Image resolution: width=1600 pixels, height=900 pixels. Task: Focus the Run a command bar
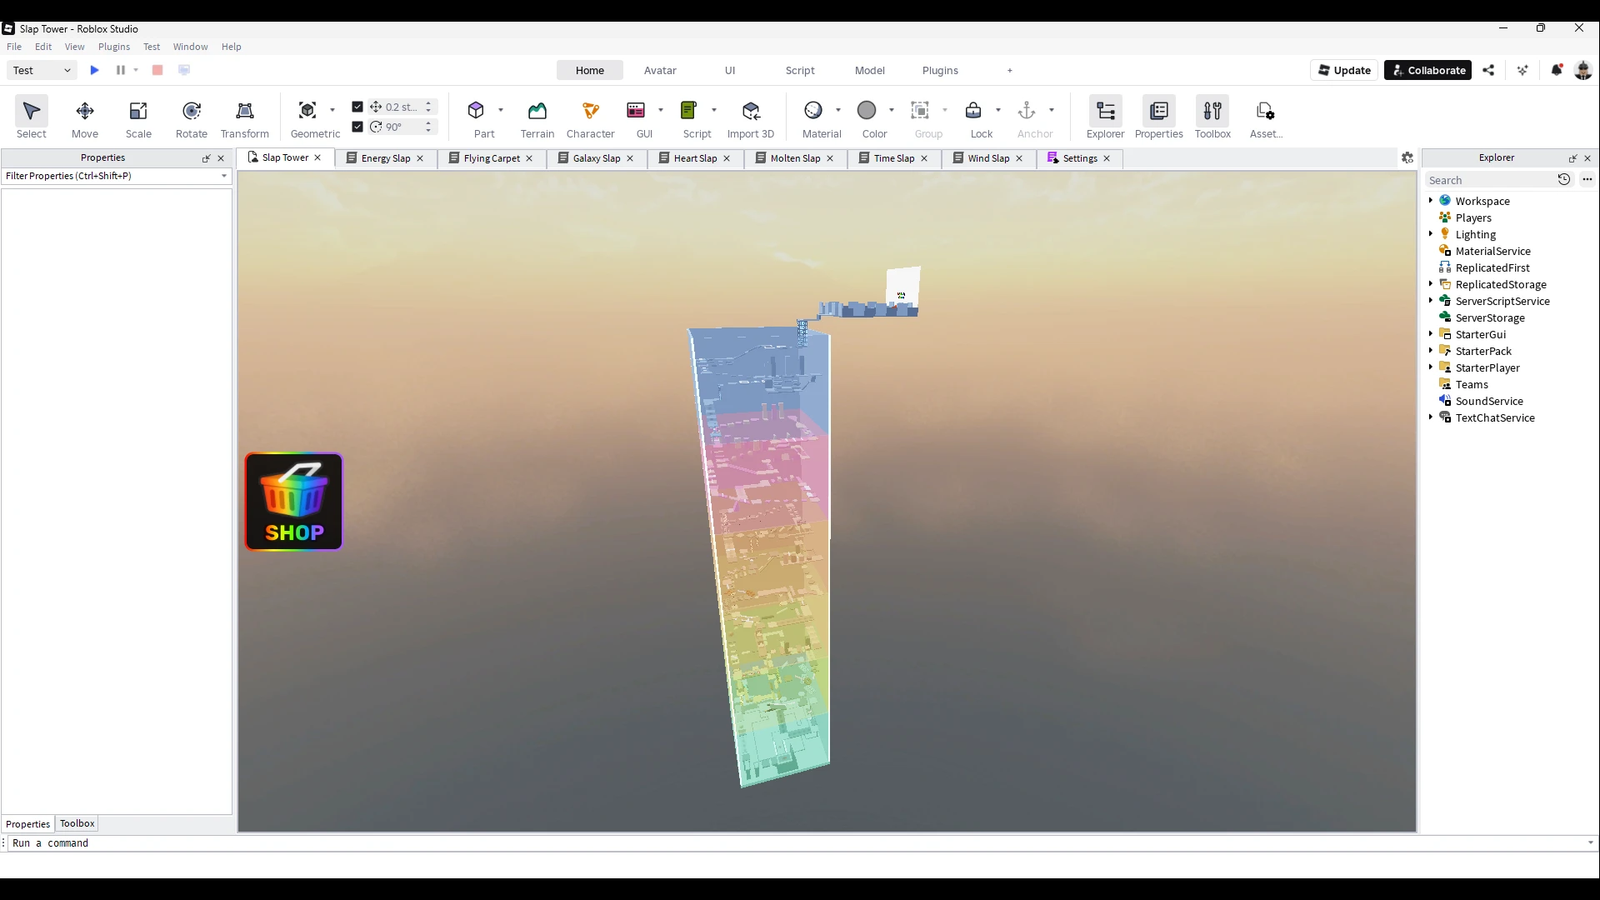pos(795,843)
